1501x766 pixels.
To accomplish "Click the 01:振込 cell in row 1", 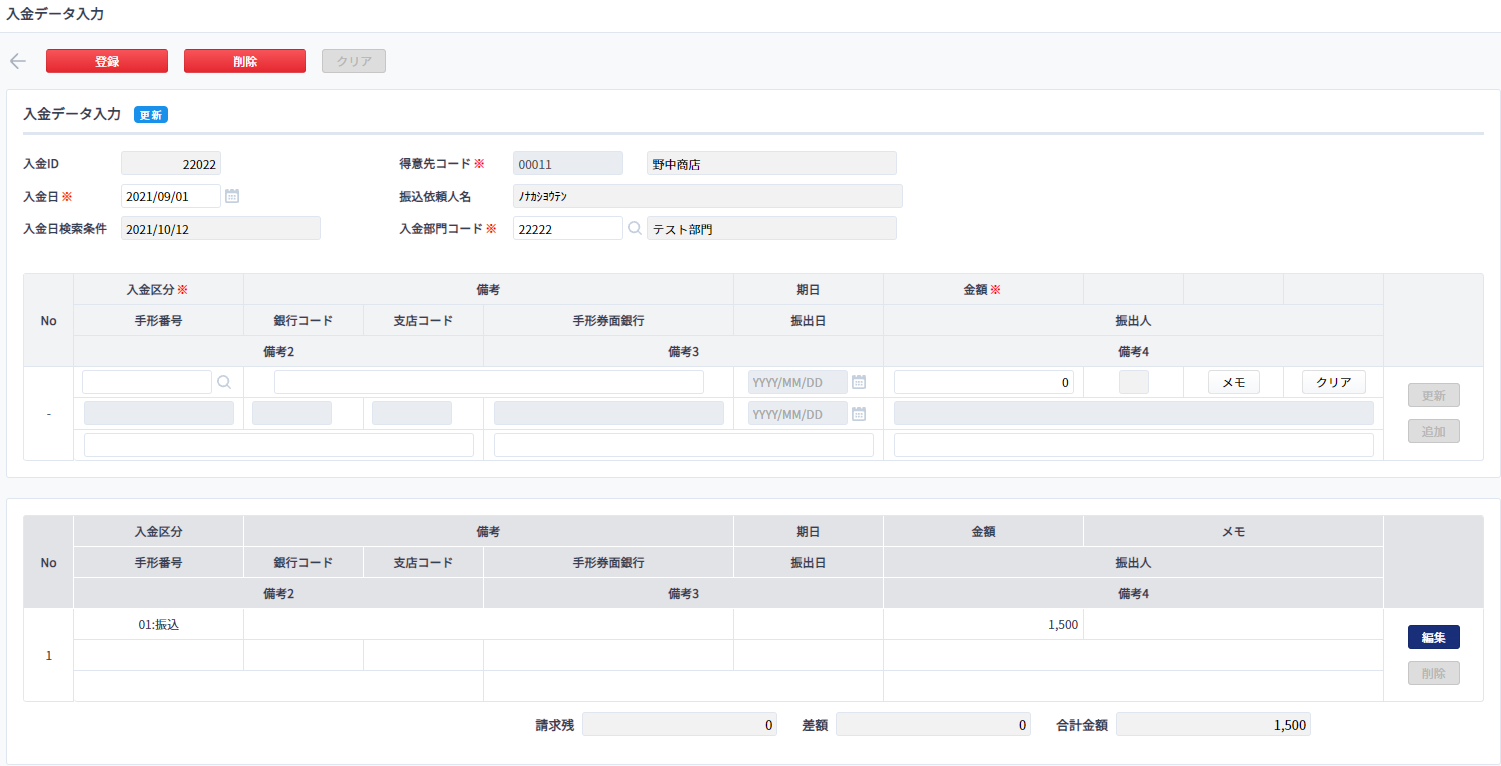I will coord(158,624).
